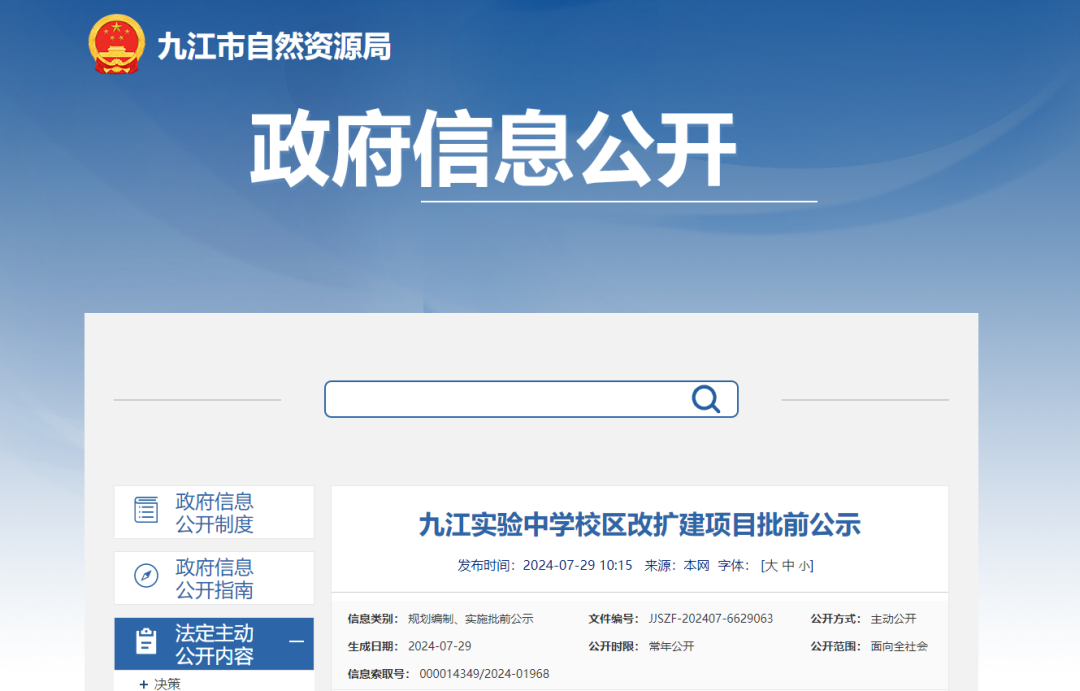The image size is (1080, 691).
Task: Select 法定主动公开内容 menu item
Action: tap(214, 643)
